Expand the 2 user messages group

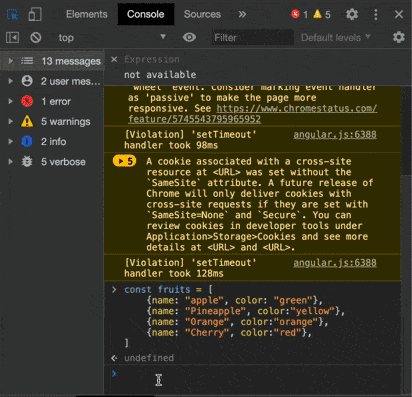pyautogui.click(x=10, y=81)
